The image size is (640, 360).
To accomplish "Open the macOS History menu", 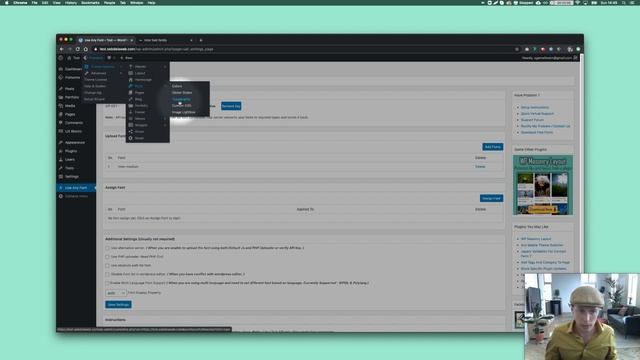I will (71, 2).
